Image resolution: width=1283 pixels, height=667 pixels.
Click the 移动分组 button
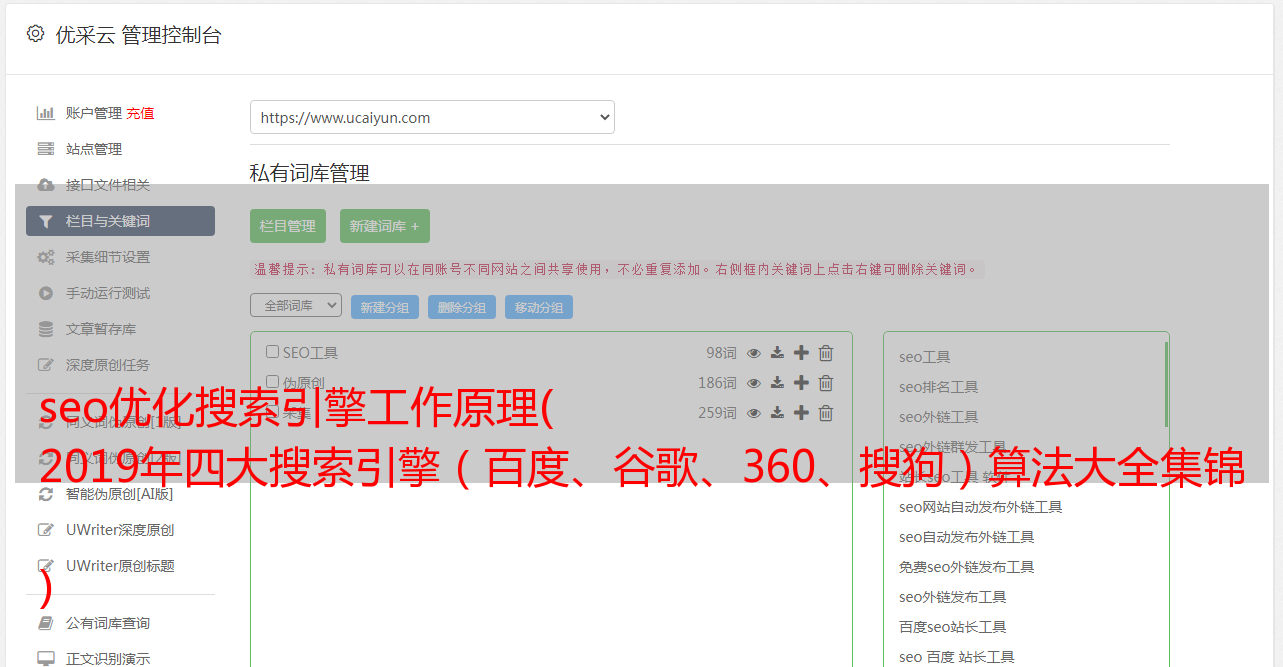[x=539, y=307]
